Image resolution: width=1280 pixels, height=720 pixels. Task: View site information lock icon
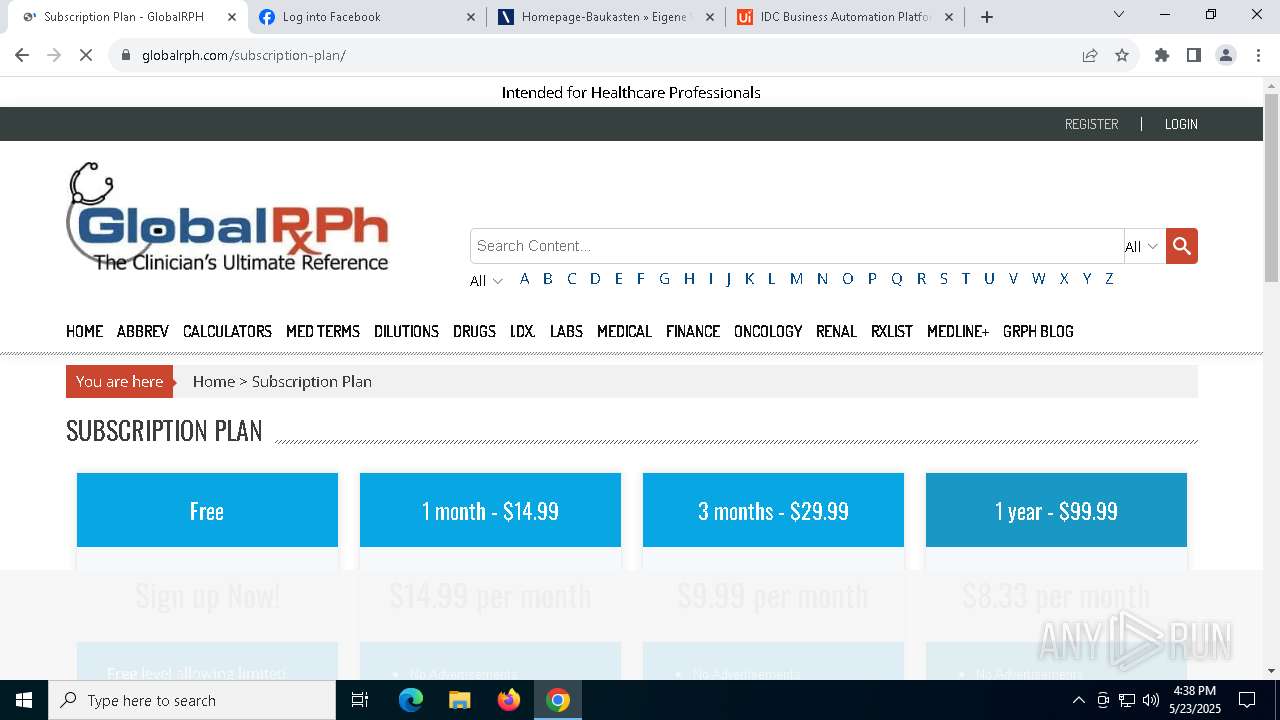point(126,55)
